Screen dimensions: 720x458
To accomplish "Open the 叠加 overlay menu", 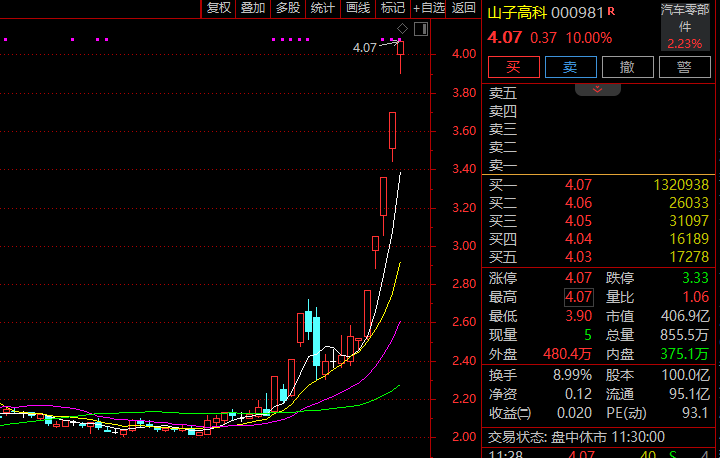I will (253, 8).
